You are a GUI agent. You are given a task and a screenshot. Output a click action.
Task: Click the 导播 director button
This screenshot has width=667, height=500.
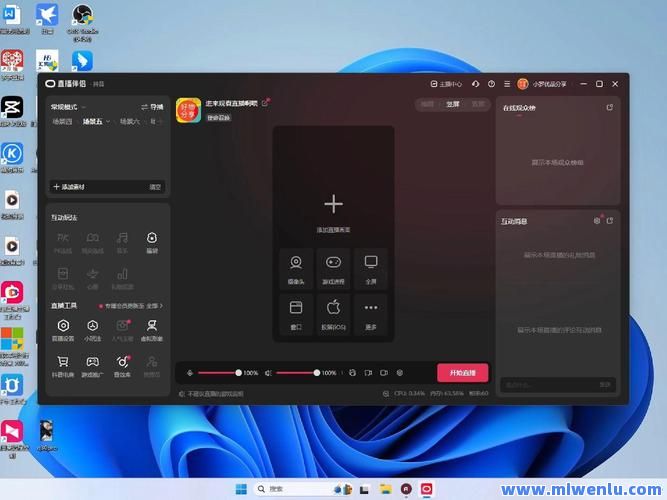(152, 107)
